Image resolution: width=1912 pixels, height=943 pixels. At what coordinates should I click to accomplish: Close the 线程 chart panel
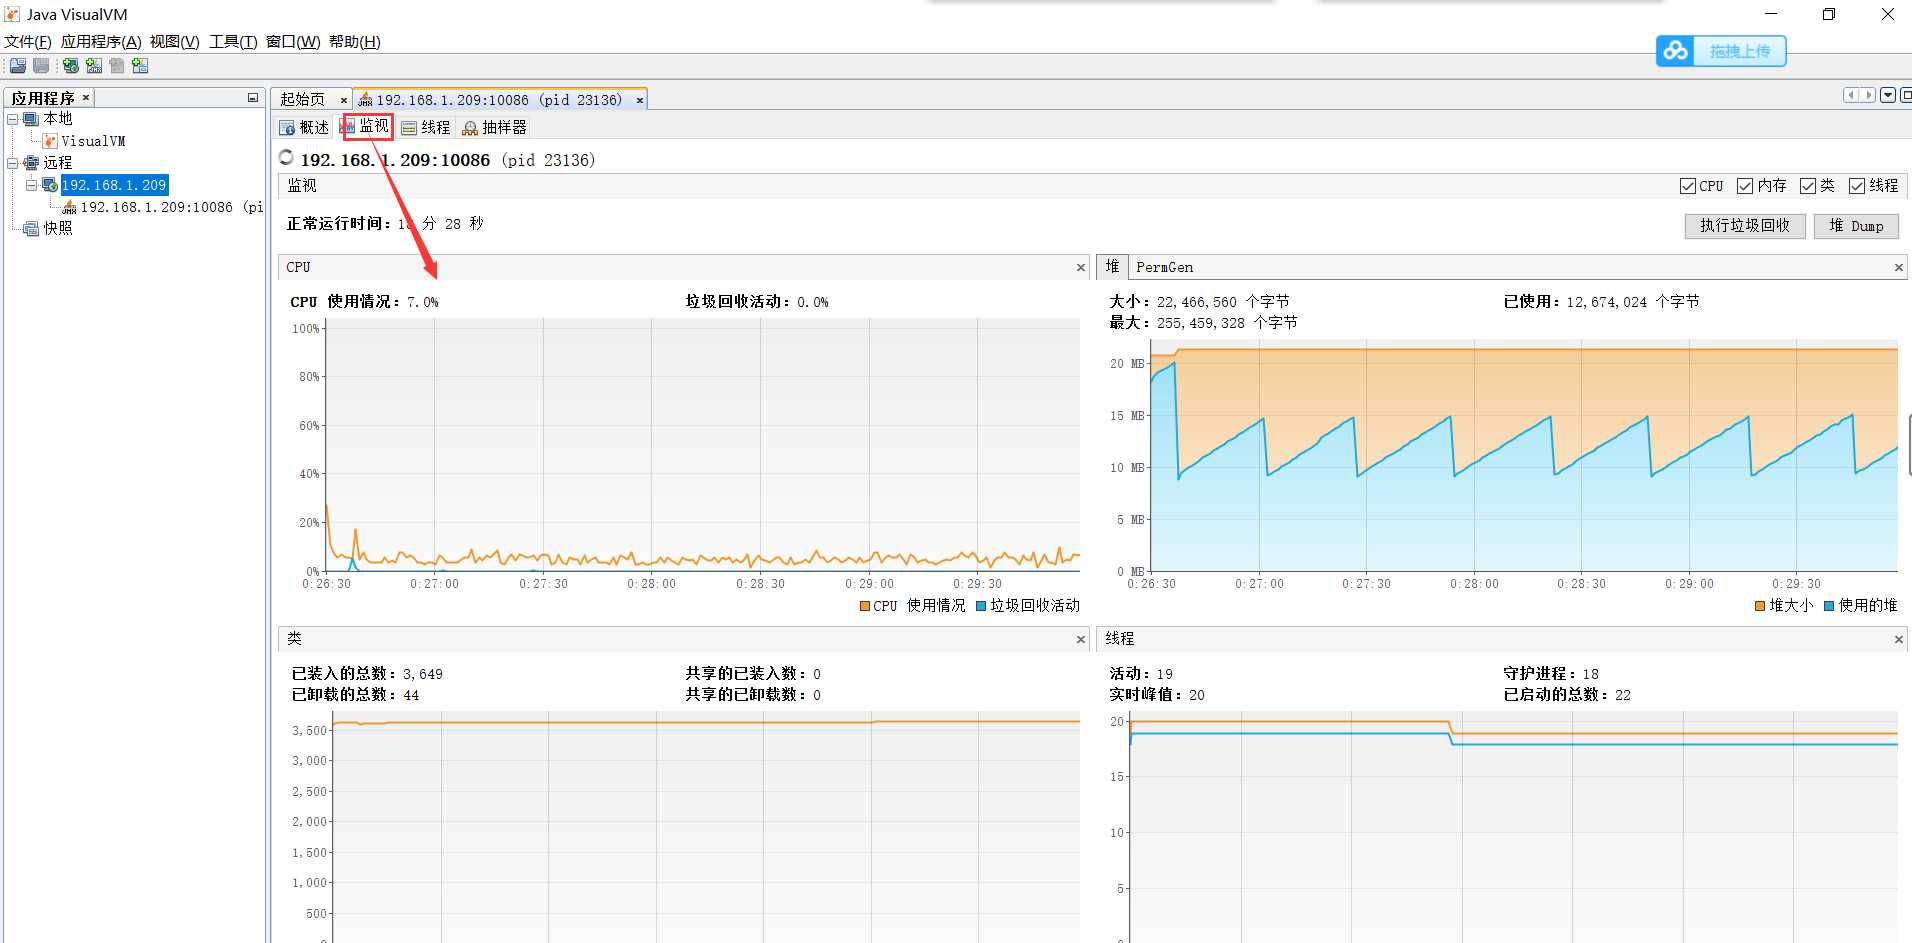[1898, 639]
